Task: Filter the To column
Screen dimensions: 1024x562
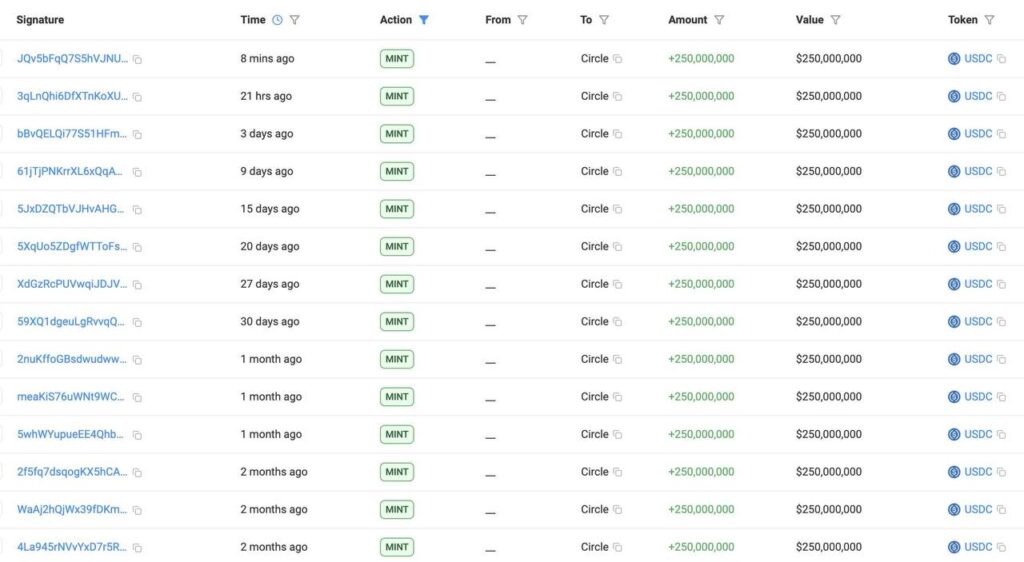Action: (x=604, y=20)
